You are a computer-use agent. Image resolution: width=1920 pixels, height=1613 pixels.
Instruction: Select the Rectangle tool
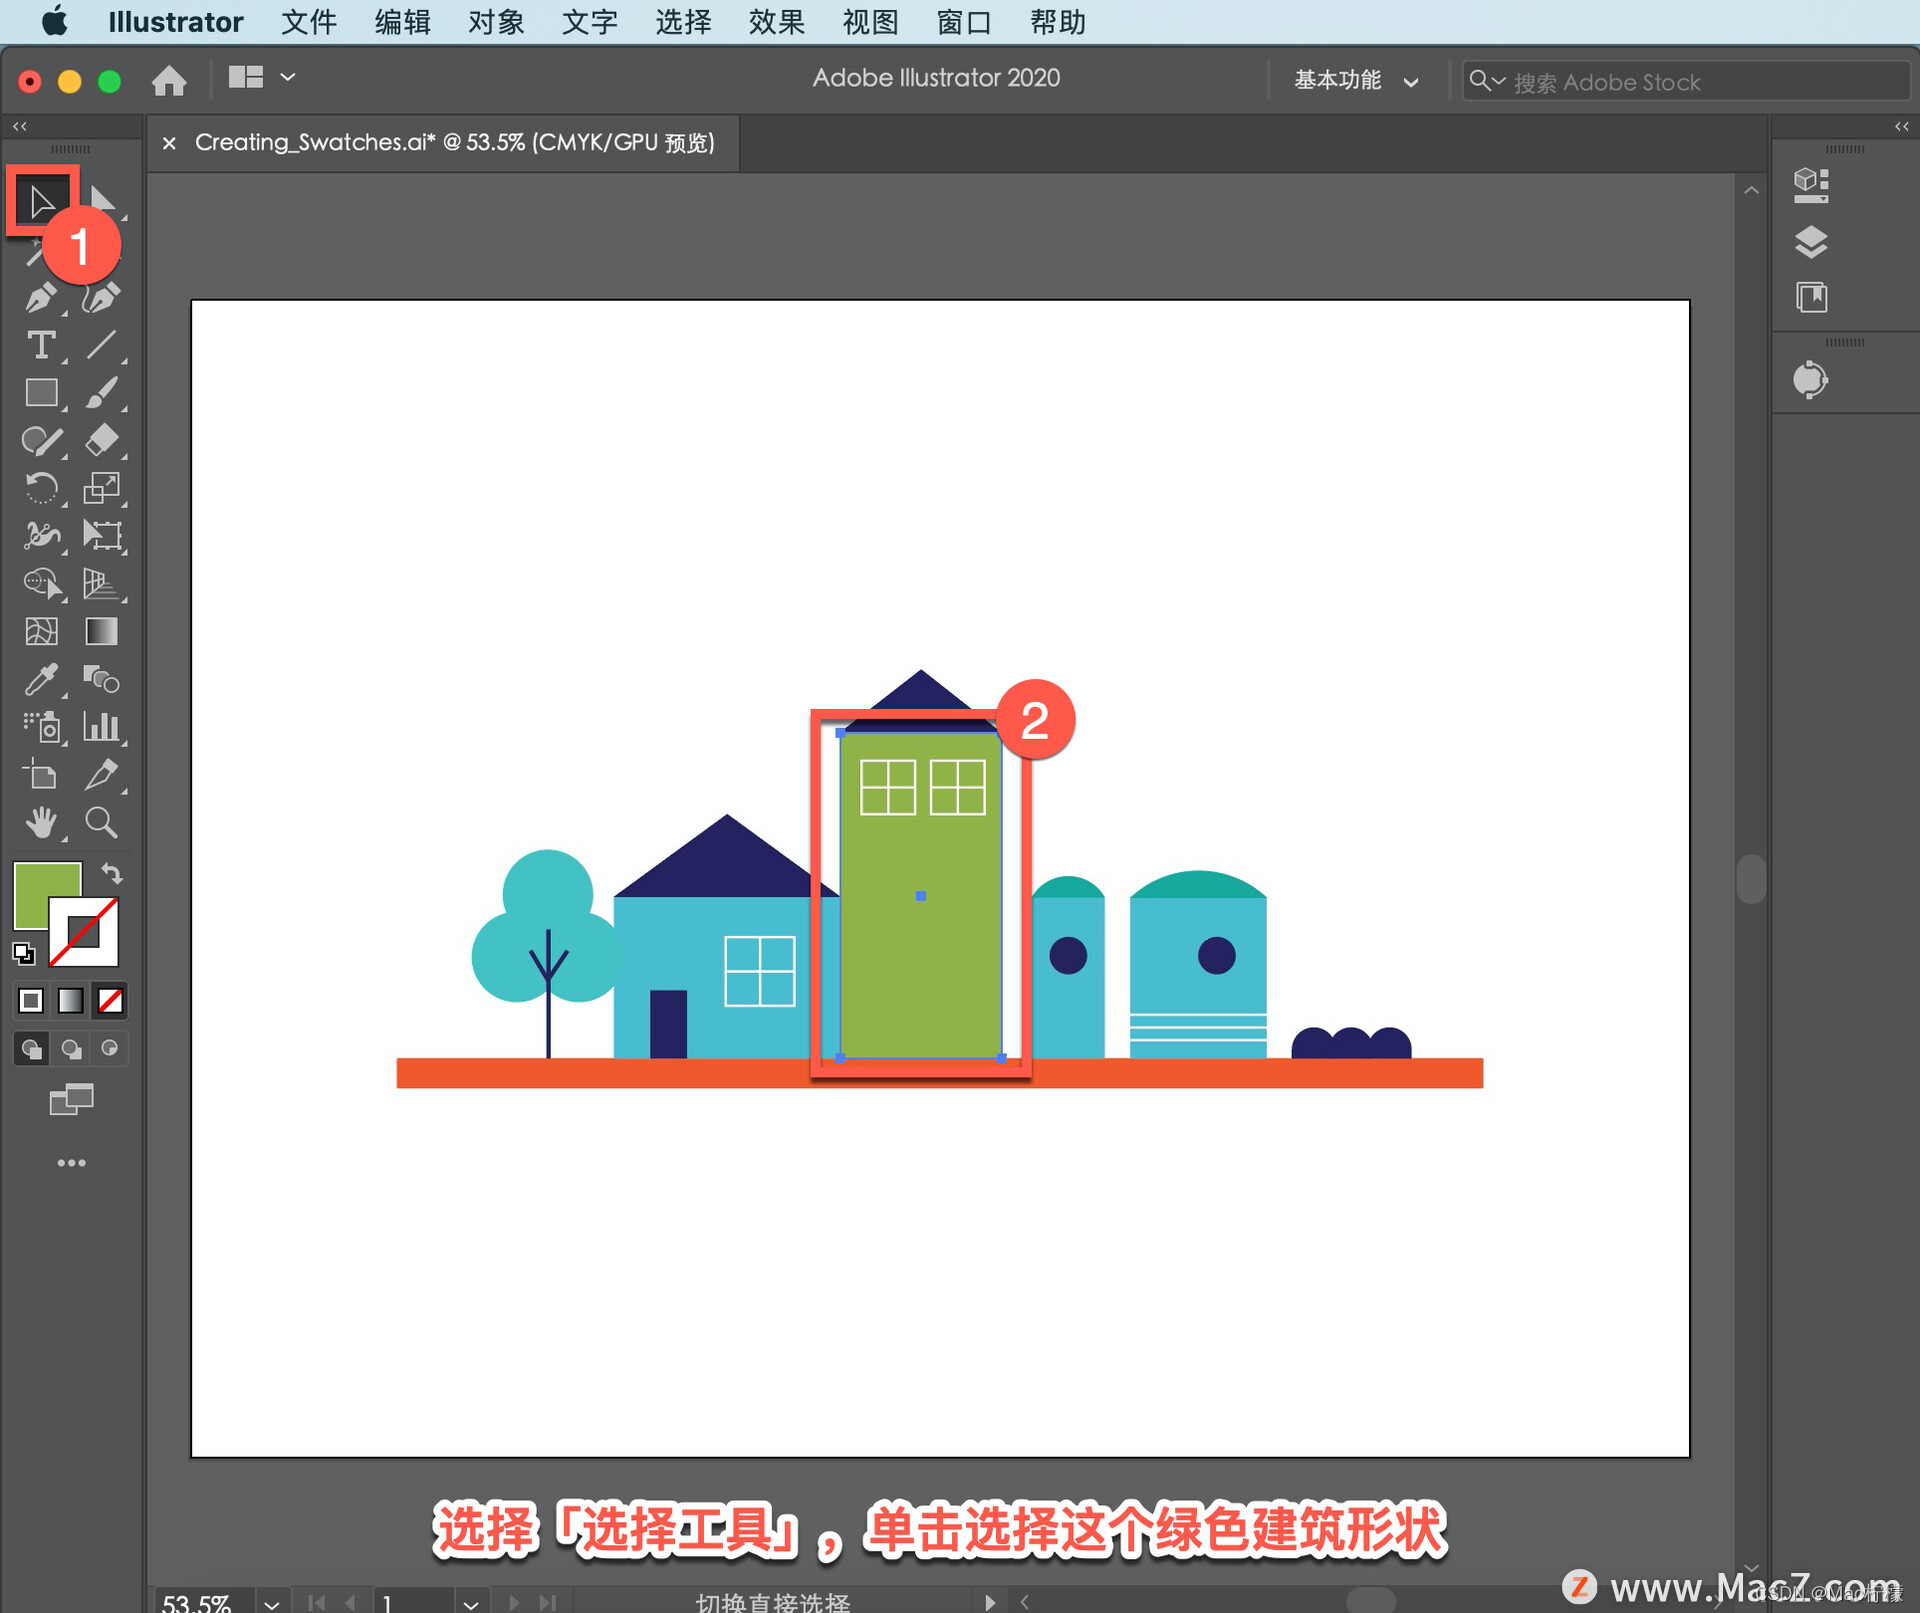(x=40, y=393)
